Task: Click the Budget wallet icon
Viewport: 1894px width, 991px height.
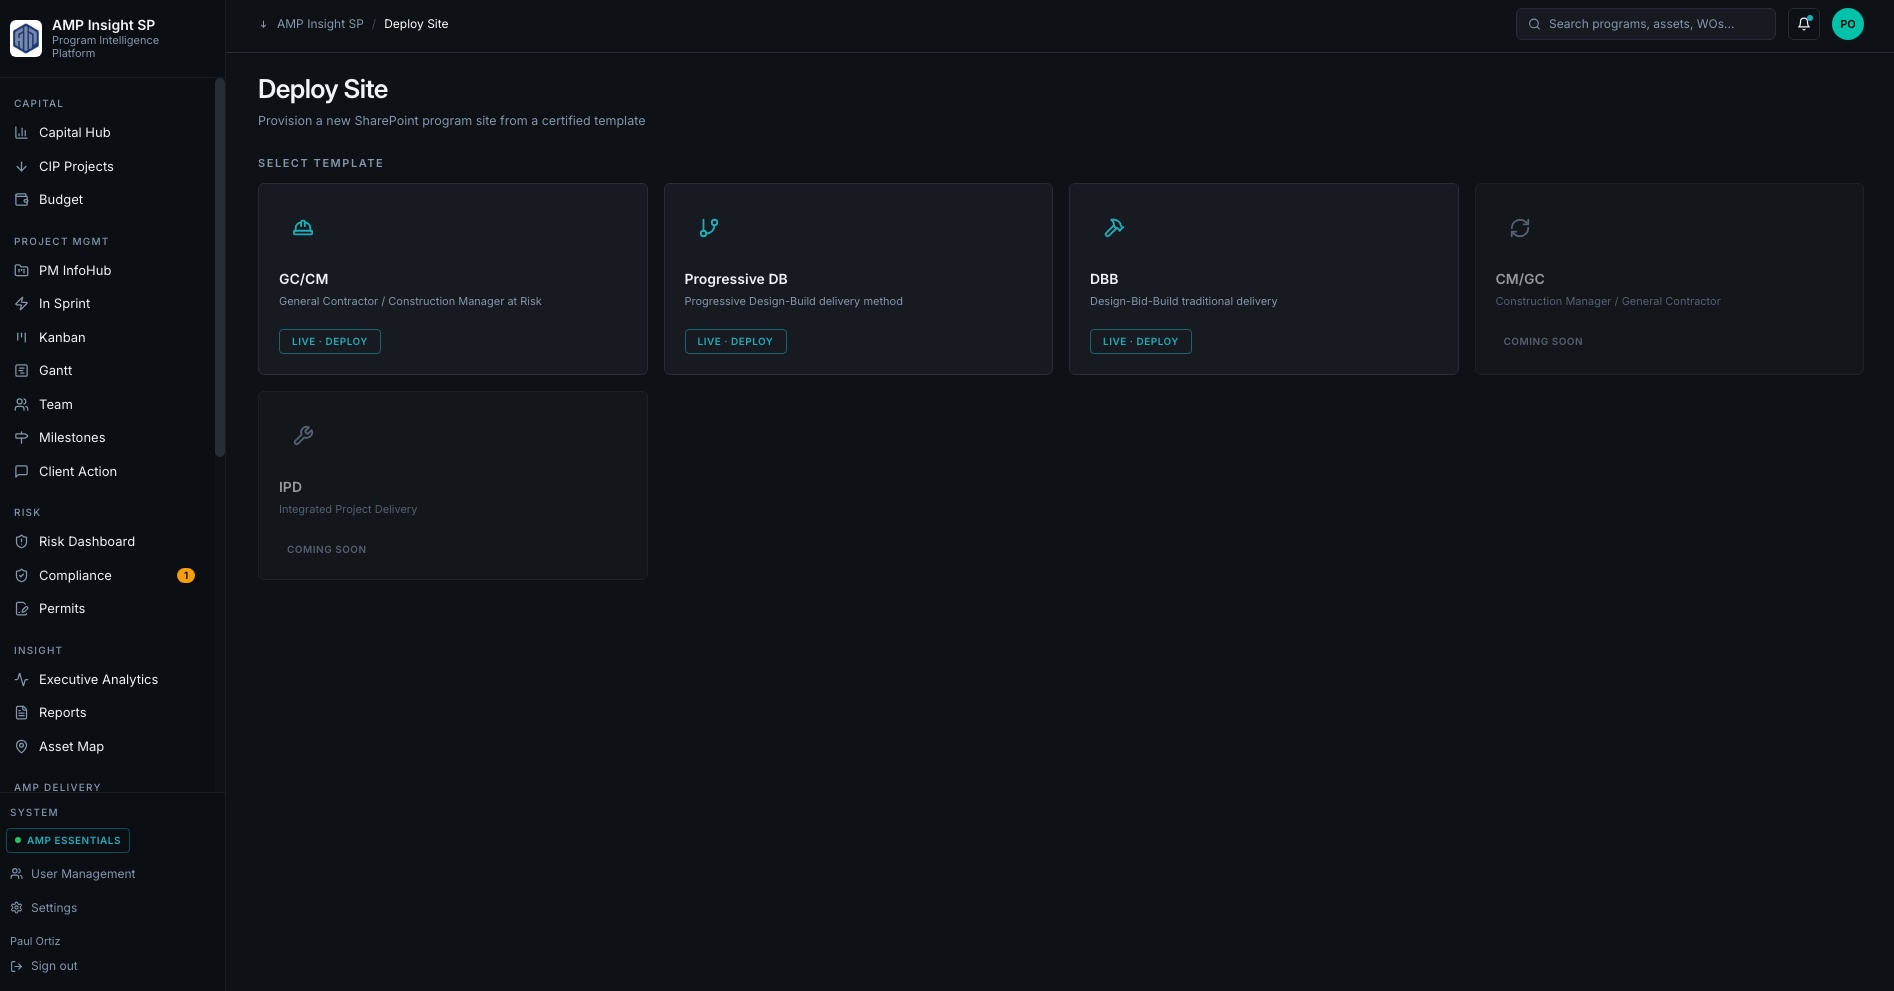Action: [21, 199]
